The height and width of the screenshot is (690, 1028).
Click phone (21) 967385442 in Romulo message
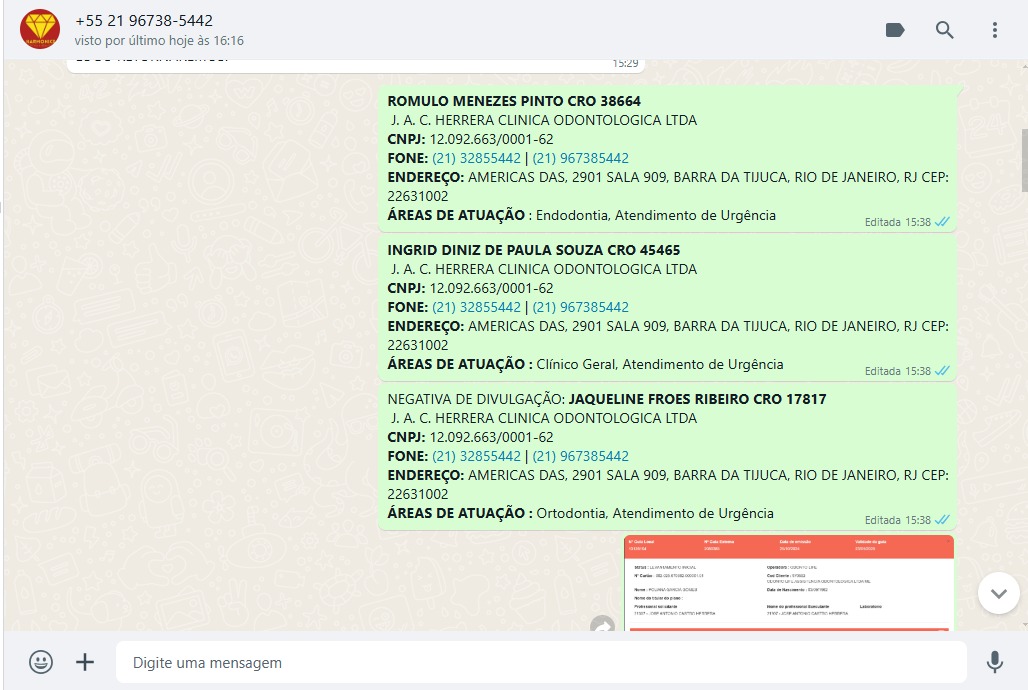[580, 158]
